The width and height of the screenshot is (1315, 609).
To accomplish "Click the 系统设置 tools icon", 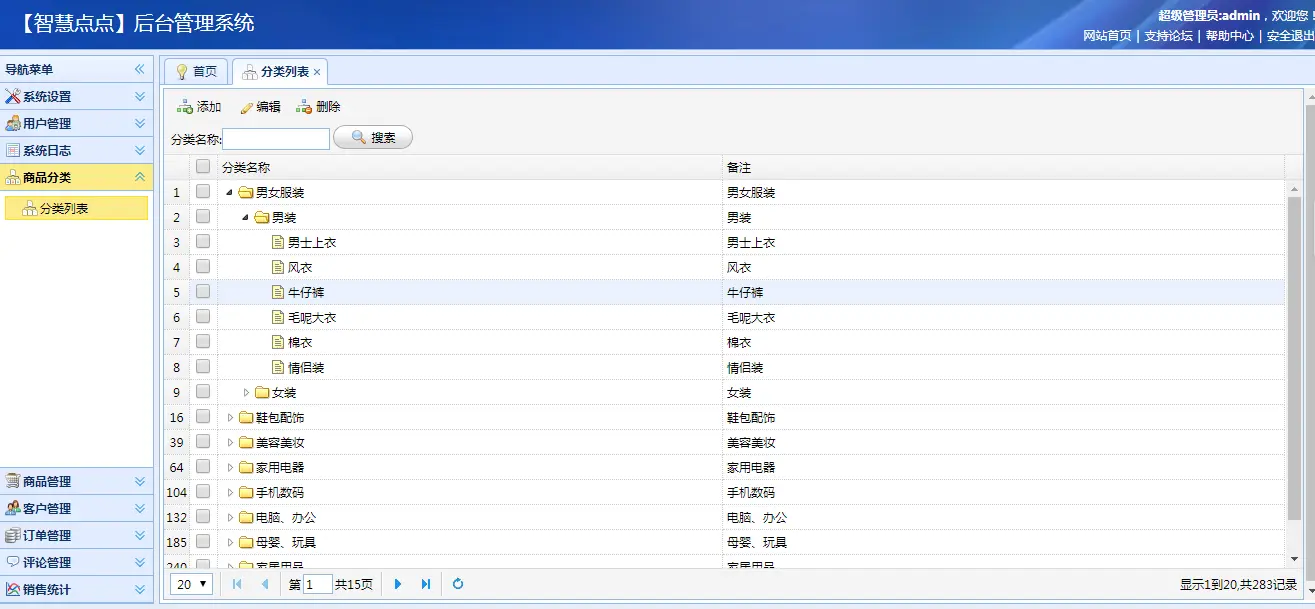I will (13, 97).
